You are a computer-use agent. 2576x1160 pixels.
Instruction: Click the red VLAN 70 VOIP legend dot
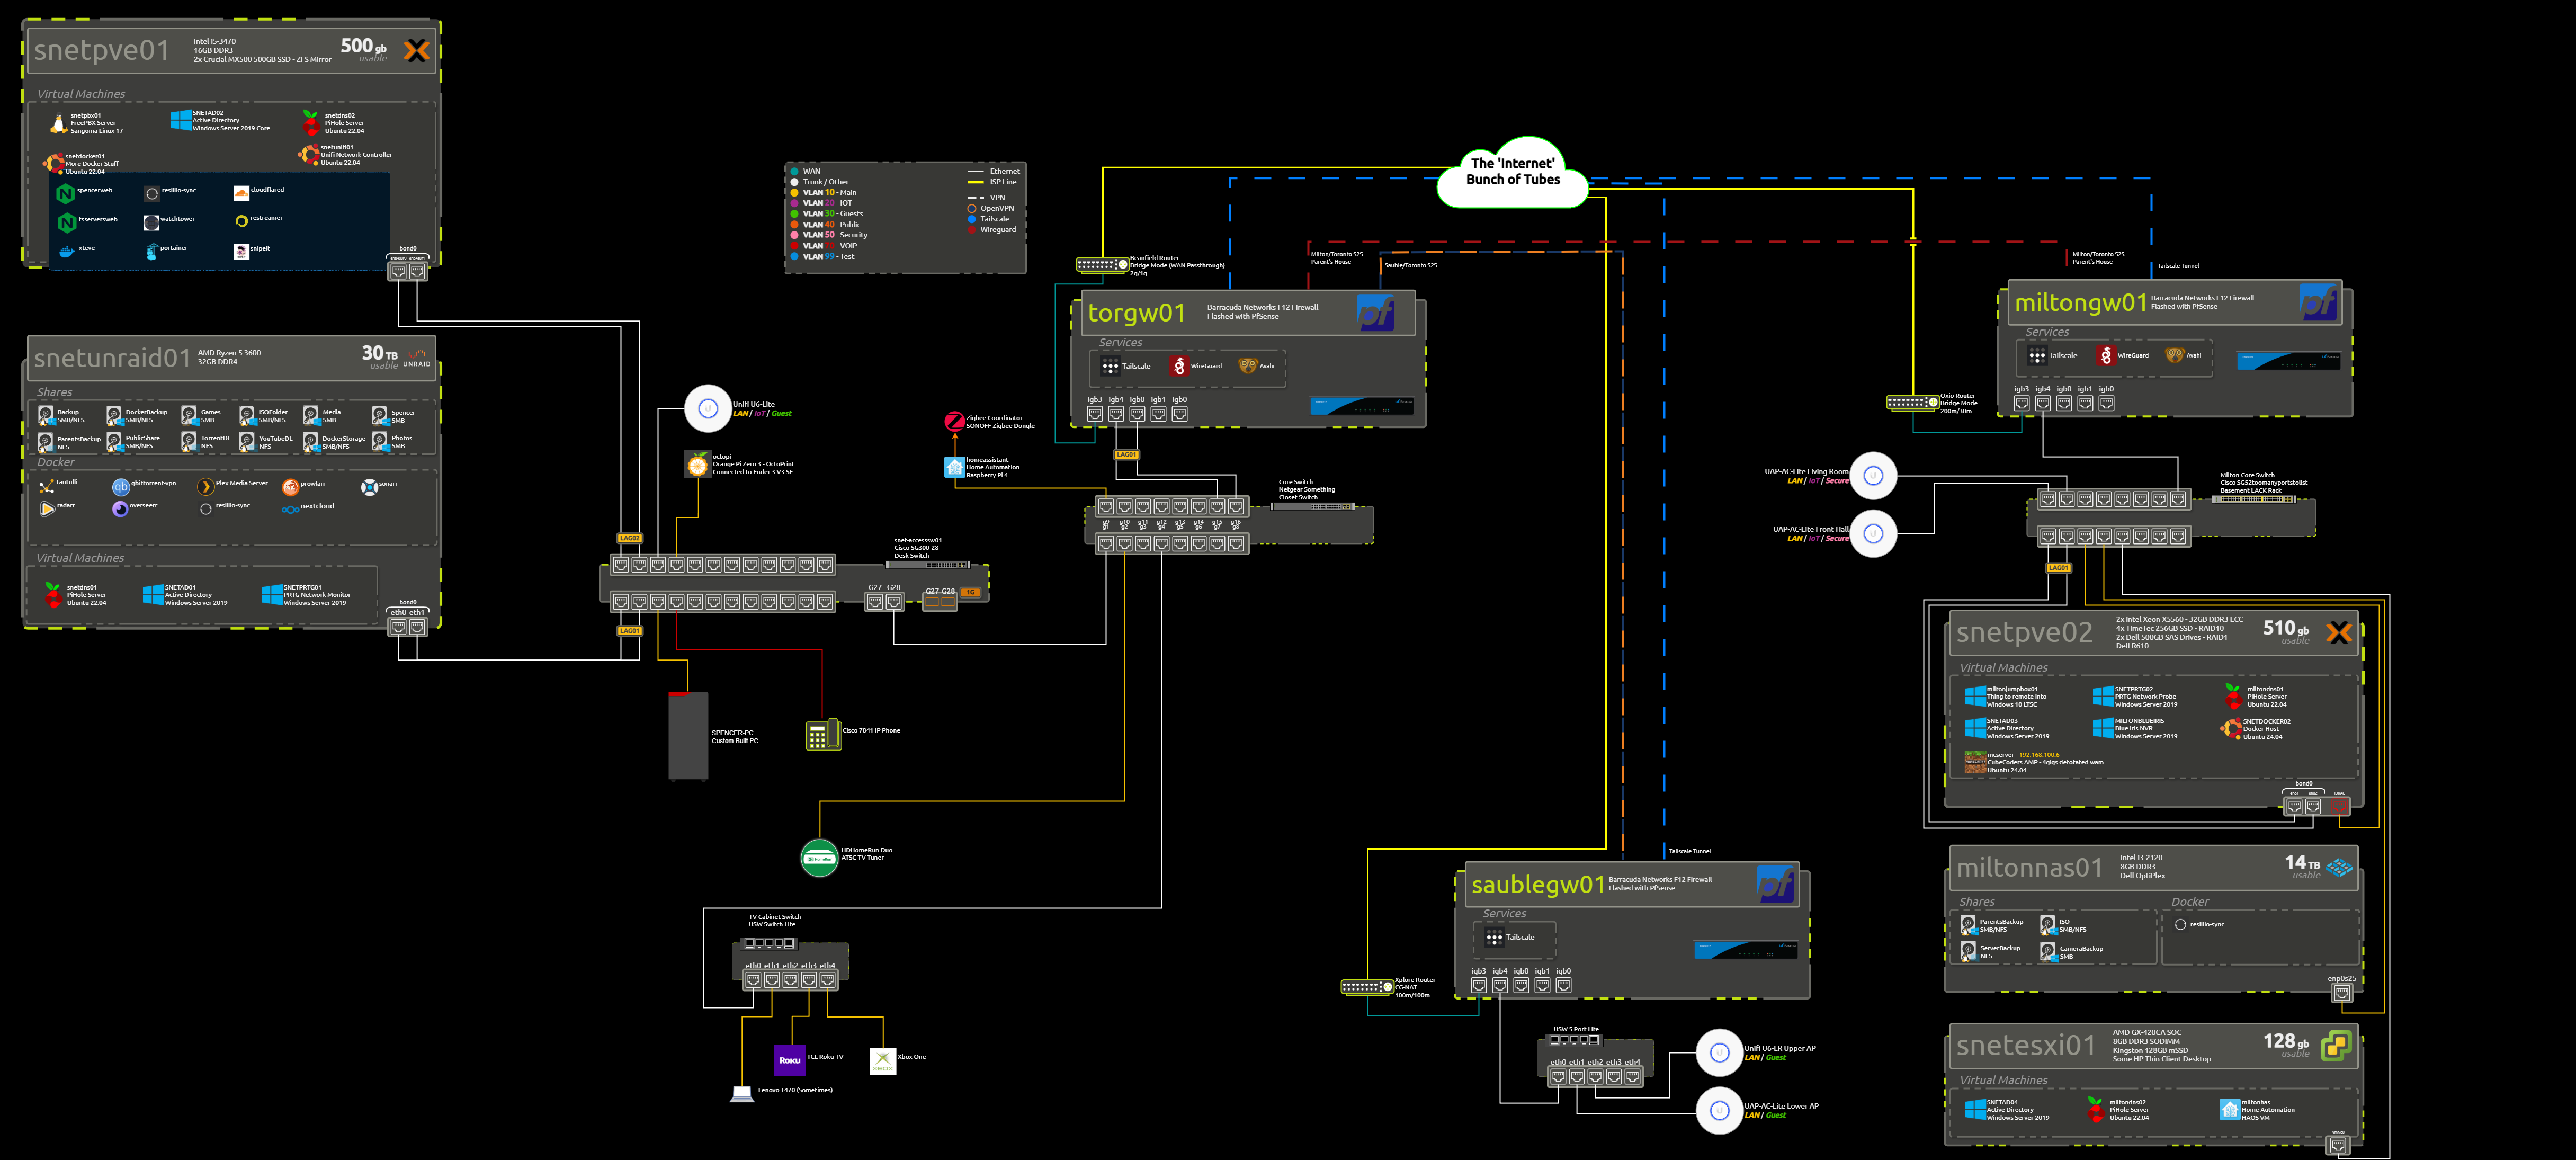pyautogui.click(x=794, y=245)
